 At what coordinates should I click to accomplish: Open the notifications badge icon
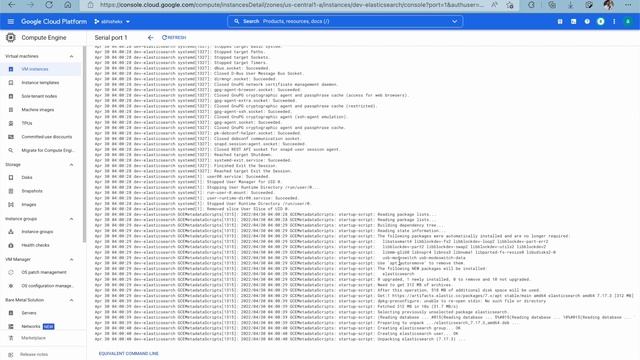tap(600, 21)
